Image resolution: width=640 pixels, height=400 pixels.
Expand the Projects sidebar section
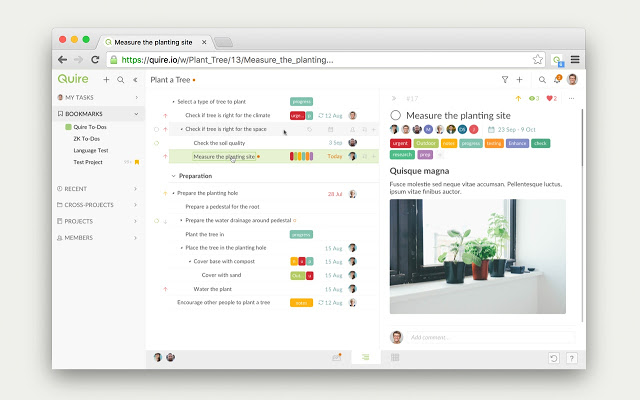click(x=135, y=221)
